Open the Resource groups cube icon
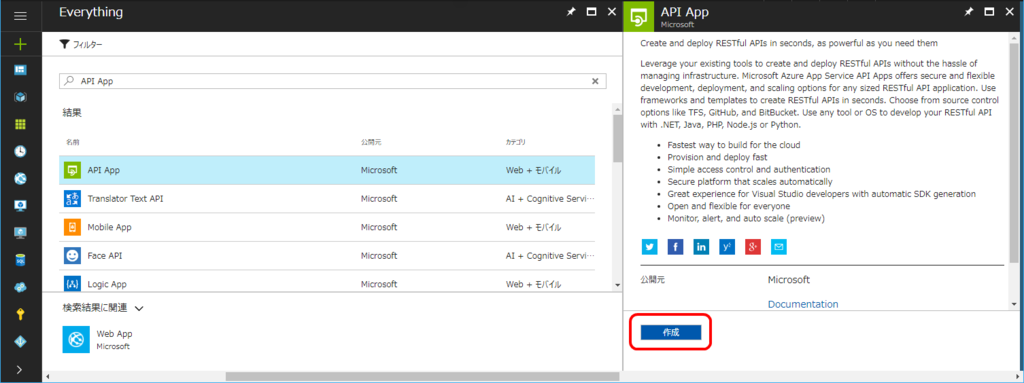The height and width of the screenshot is (383, 1024). tap(20, 97)
